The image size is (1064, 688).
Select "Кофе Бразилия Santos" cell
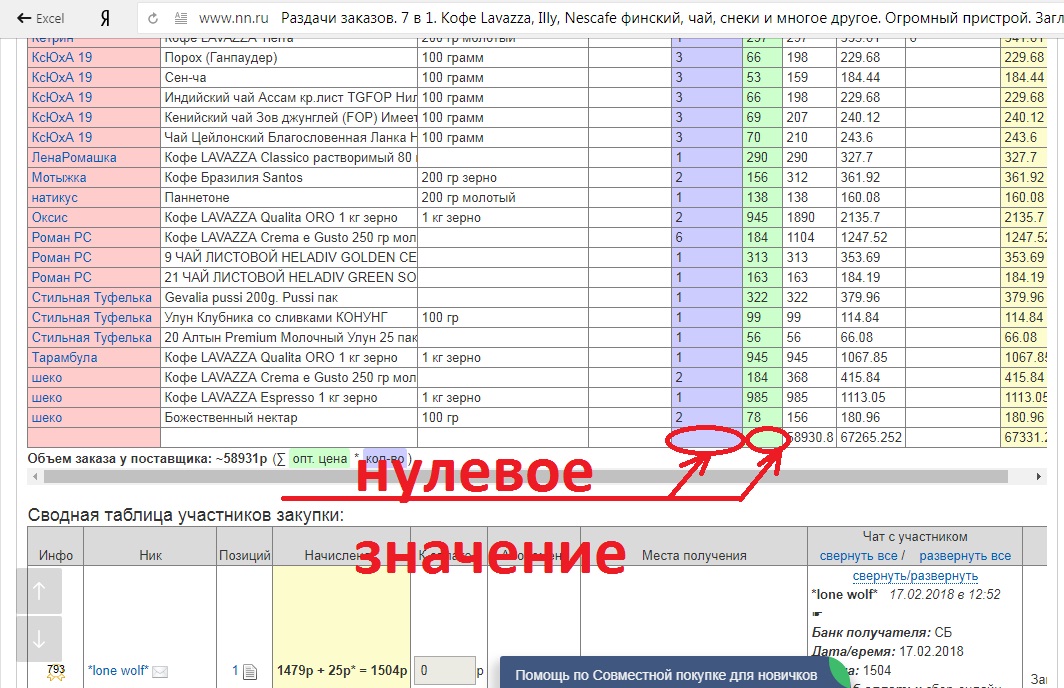click(289, 178)
